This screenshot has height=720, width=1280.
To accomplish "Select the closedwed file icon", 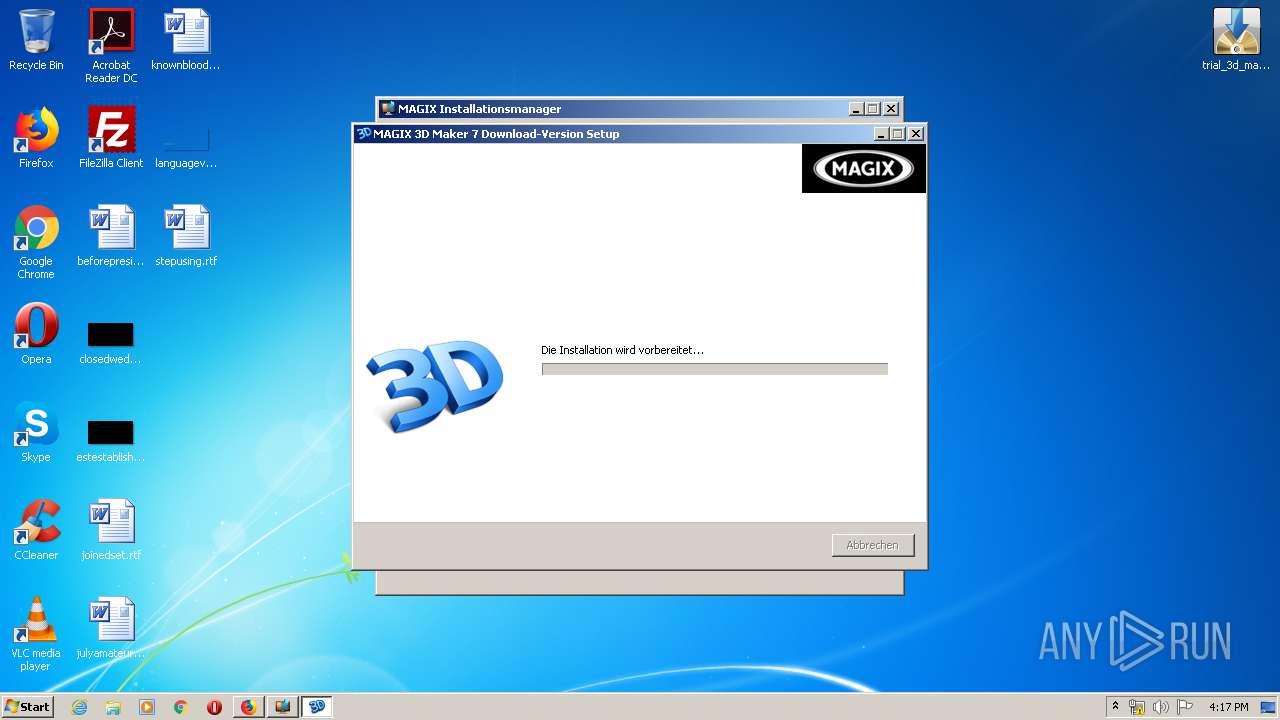I will click(x=111, y=343).
